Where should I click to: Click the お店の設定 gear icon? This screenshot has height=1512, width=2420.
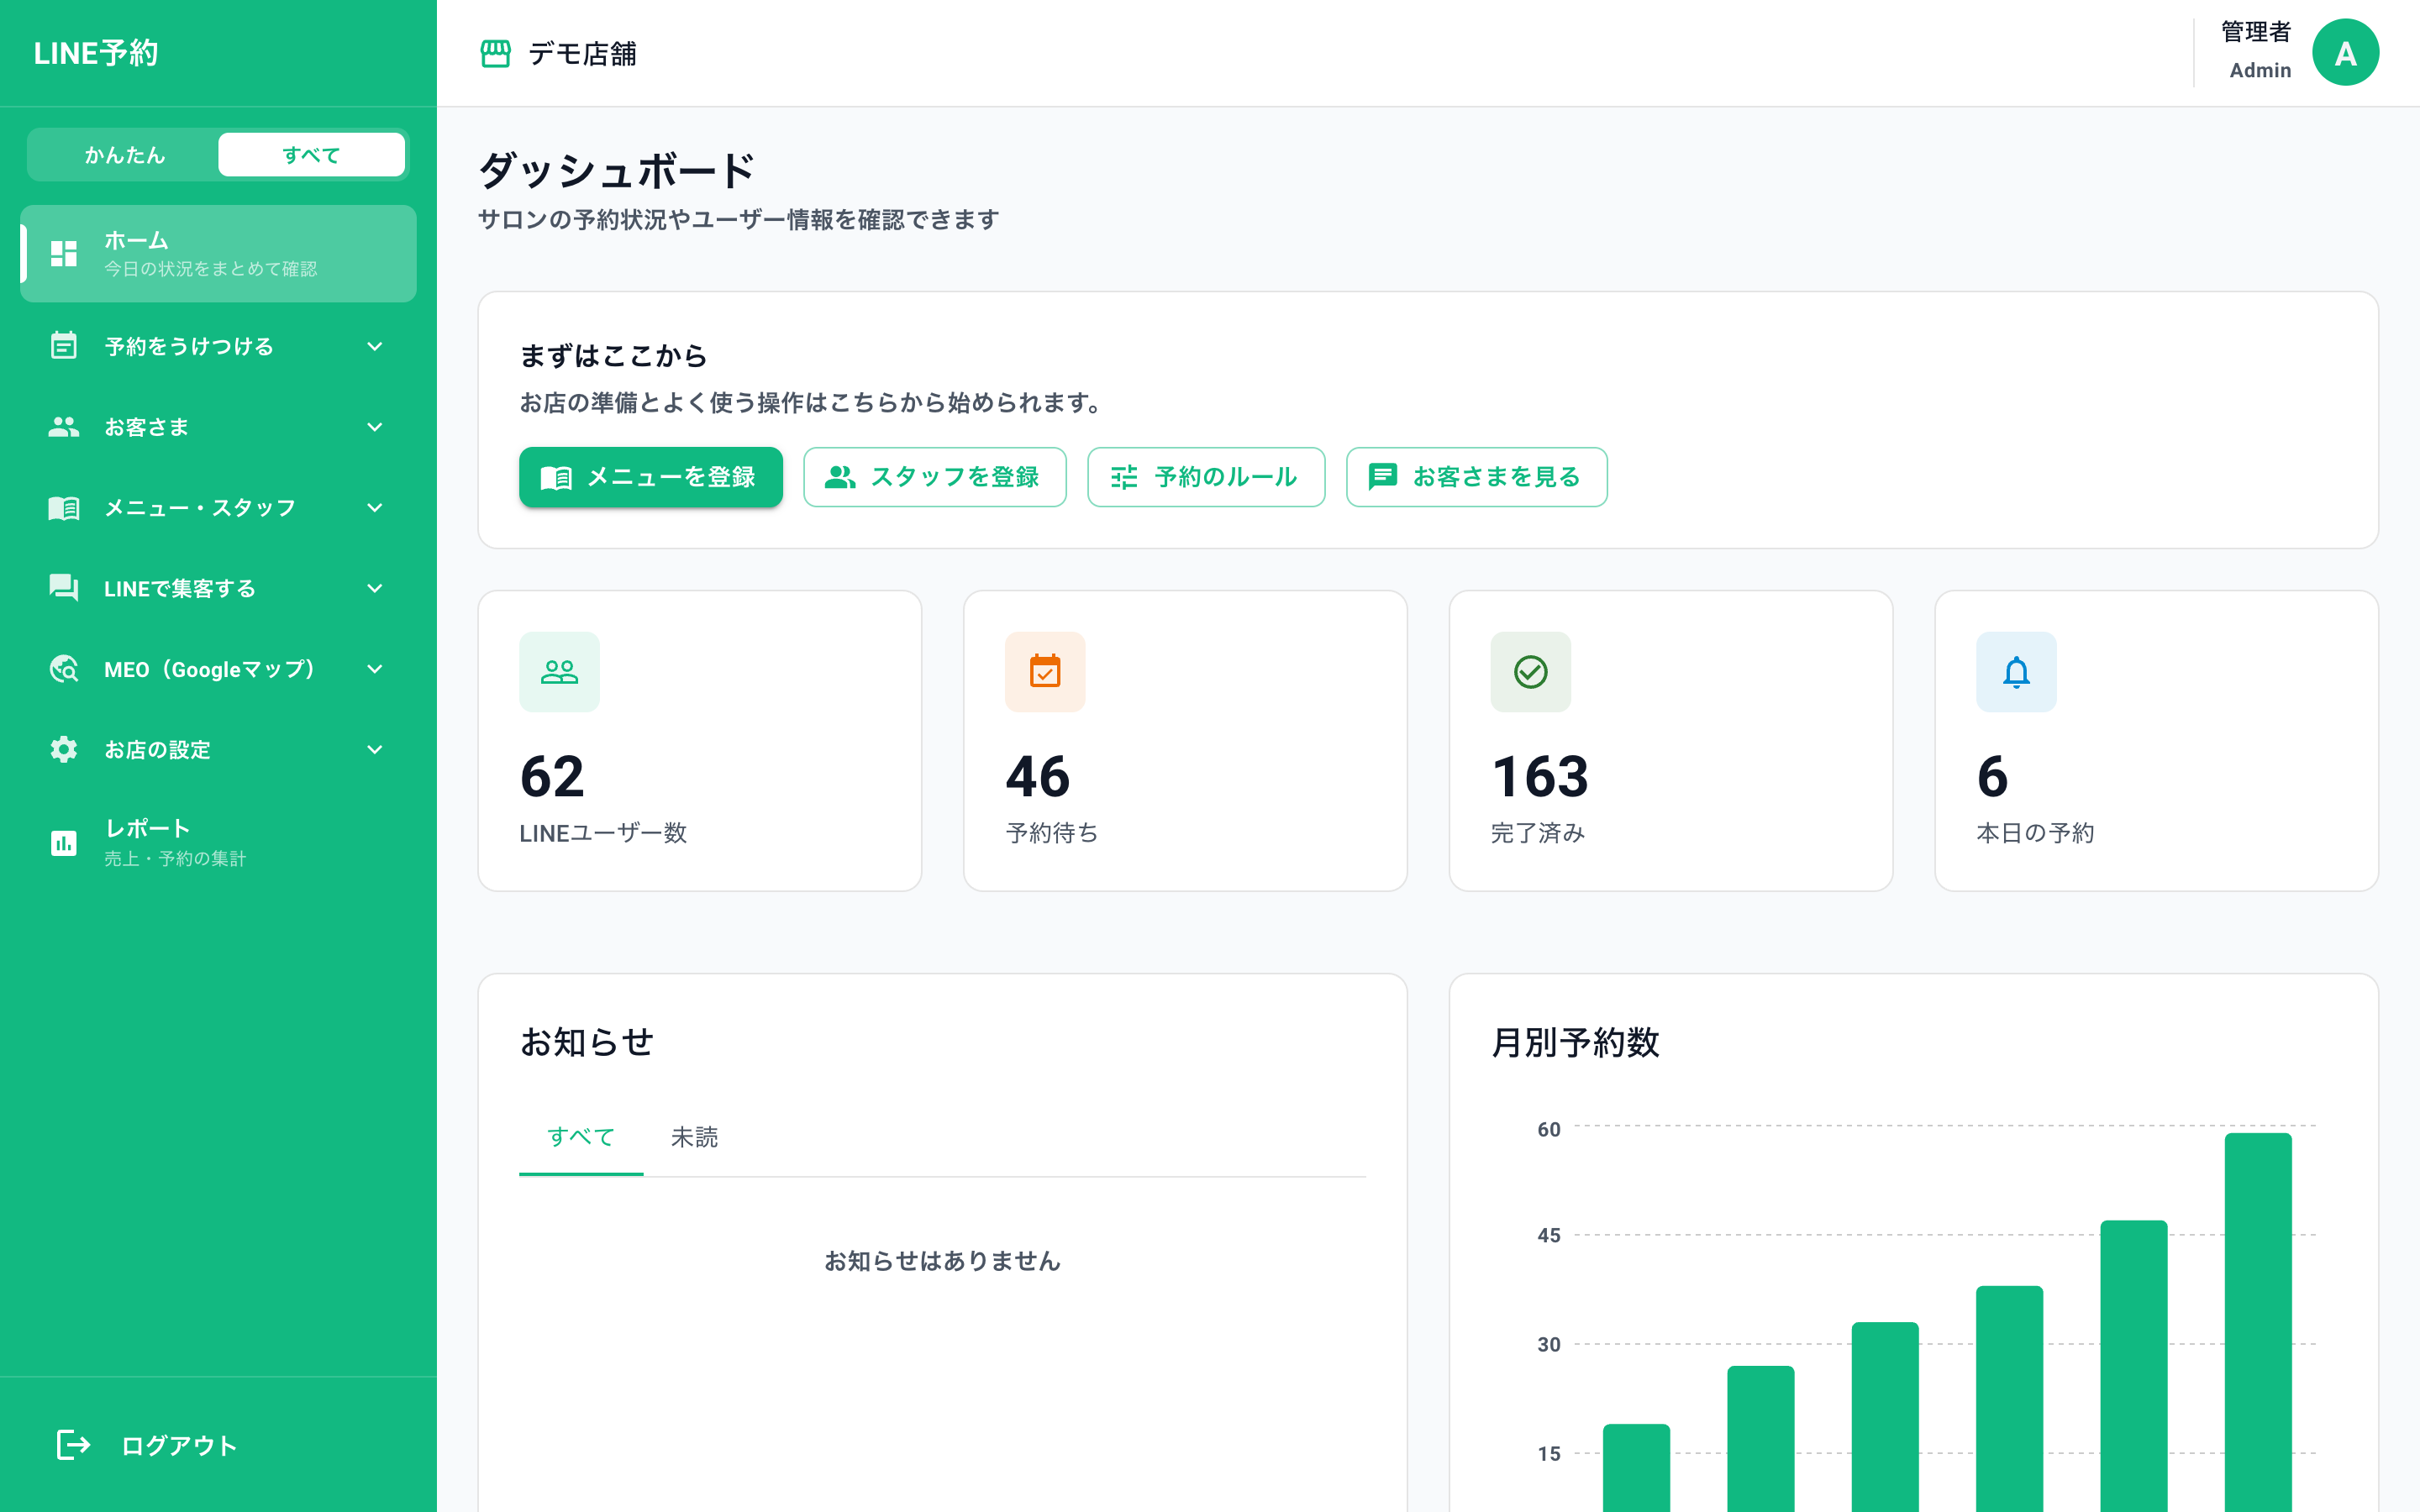pos(64,750)
